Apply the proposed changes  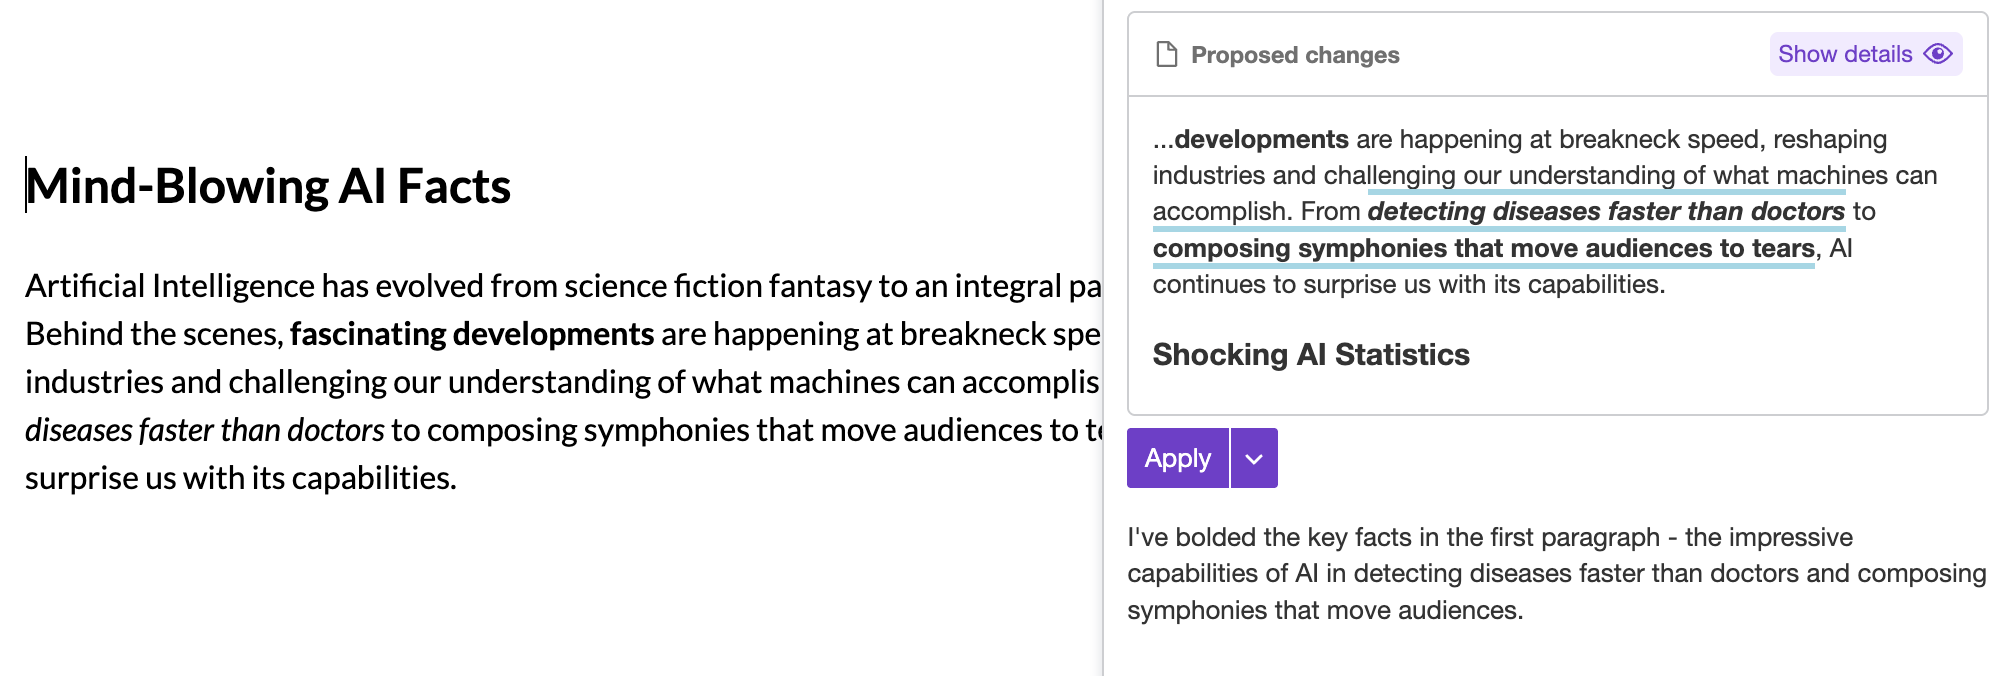1176,457
